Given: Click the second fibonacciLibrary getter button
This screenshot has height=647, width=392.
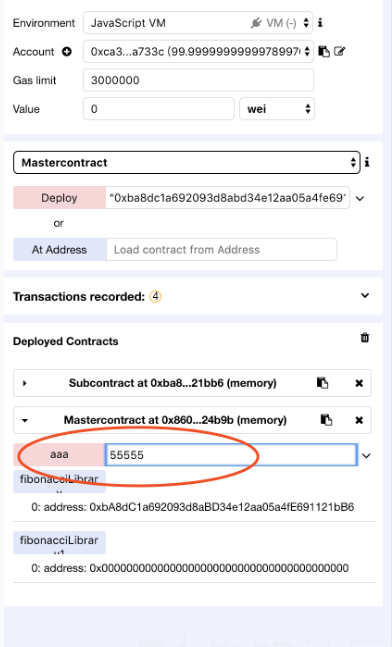Looking at the screenshot, I should point(59,543).
